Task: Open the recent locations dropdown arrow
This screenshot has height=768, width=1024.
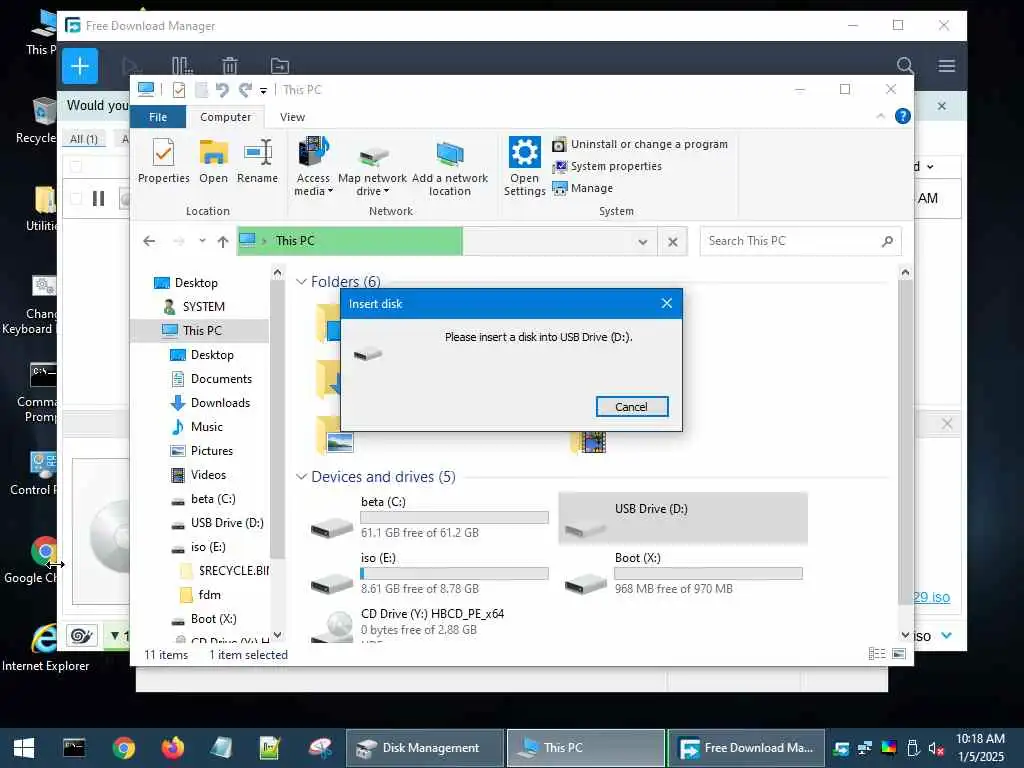Action: click(202, 241)
